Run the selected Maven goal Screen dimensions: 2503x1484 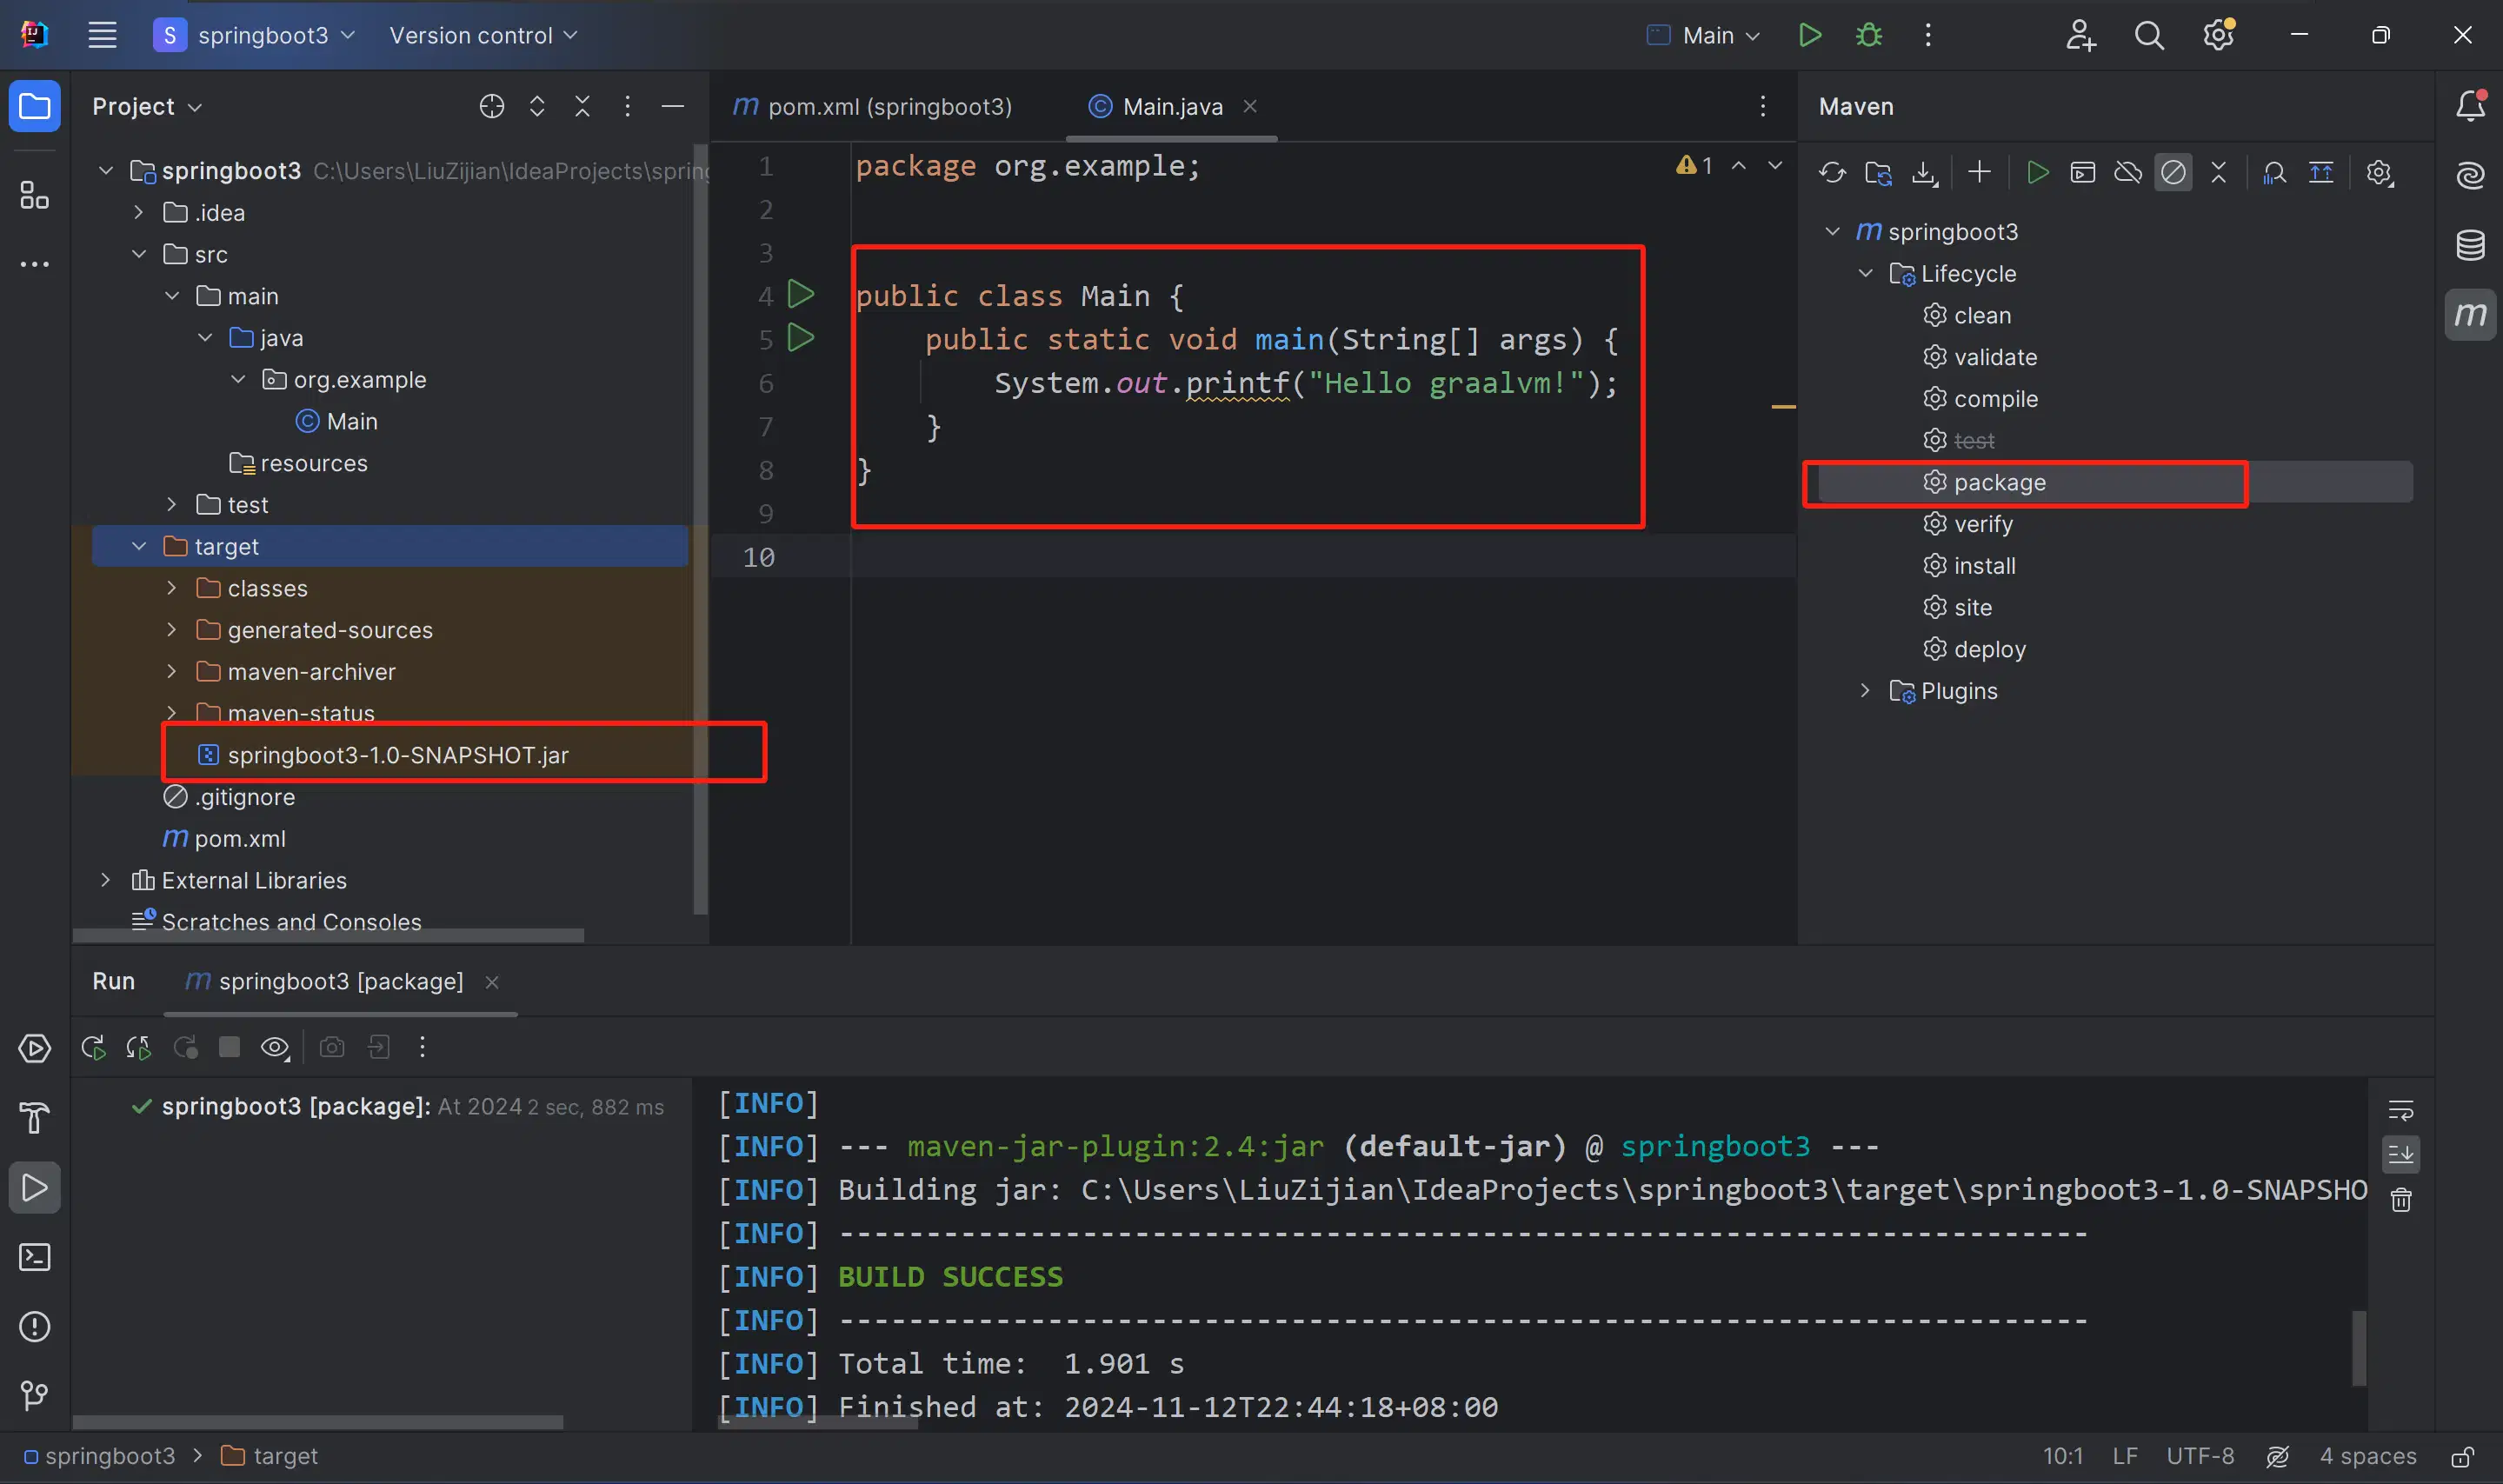coord(2038,172)
